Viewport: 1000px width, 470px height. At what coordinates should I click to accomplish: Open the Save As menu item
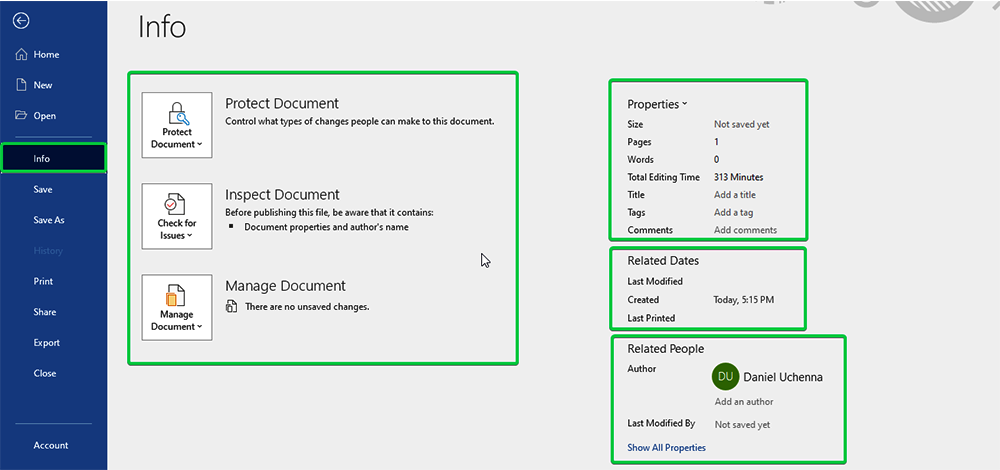[48, 220]
